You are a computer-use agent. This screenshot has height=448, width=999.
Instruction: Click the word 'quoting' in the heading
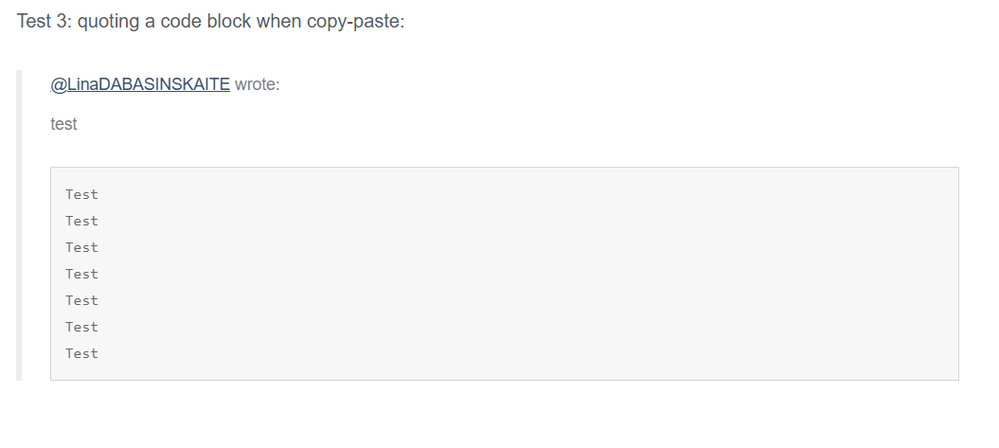click(x=108, y=21)
